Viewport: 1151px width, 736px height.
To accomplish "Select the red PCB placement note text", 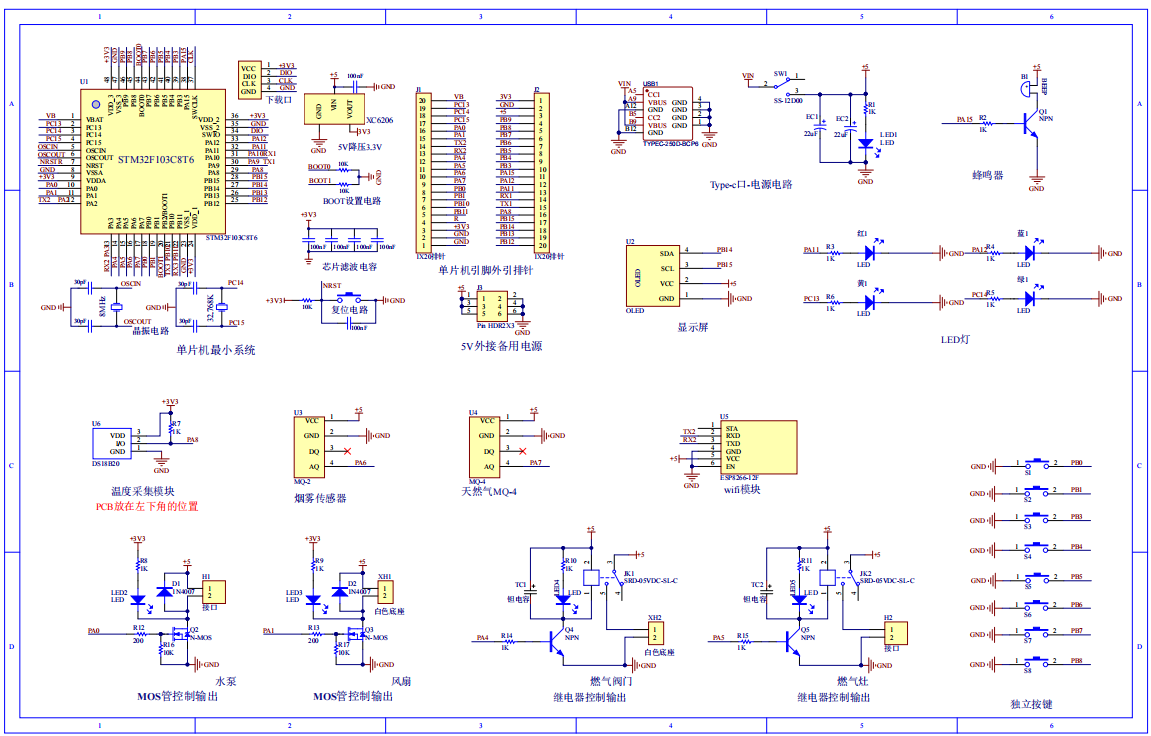I will pos(146,507).
